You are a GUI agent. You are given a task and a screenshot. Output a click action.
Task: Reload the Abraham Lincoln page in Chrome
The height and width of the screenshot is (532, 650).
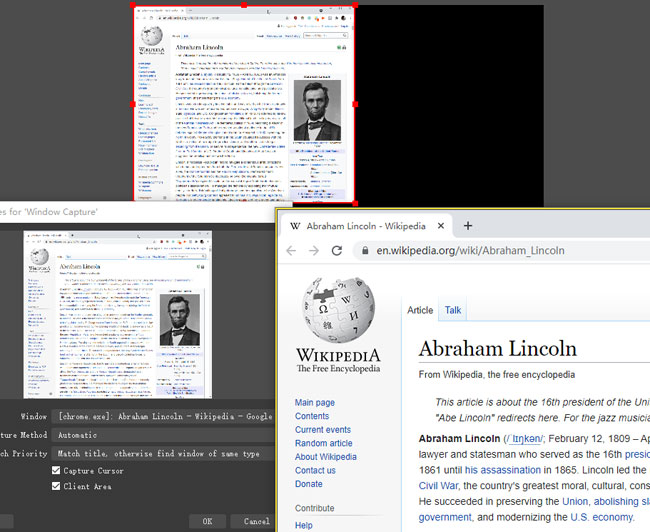tap(337, 250)
